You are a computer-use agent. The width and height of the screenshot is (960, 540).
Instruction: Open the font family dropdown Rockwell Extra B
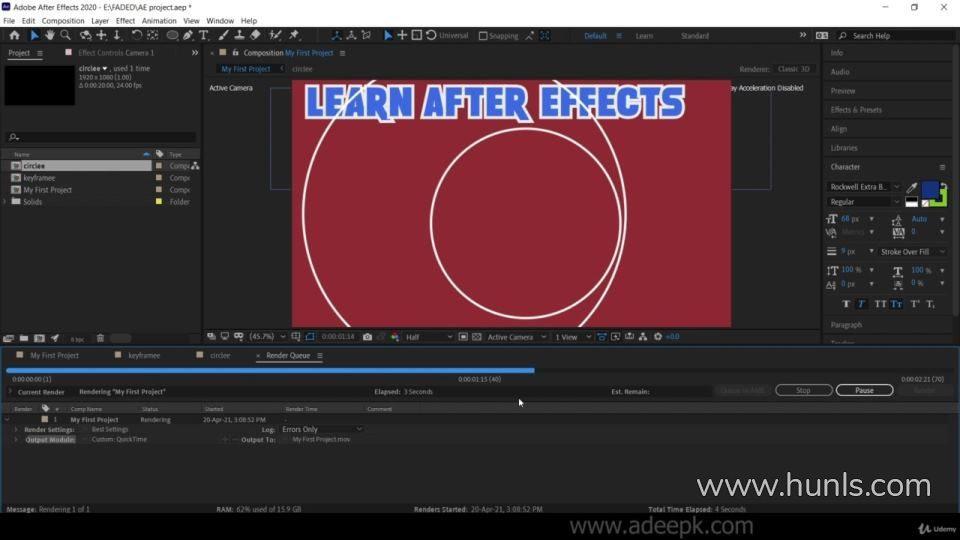(863, 187)
